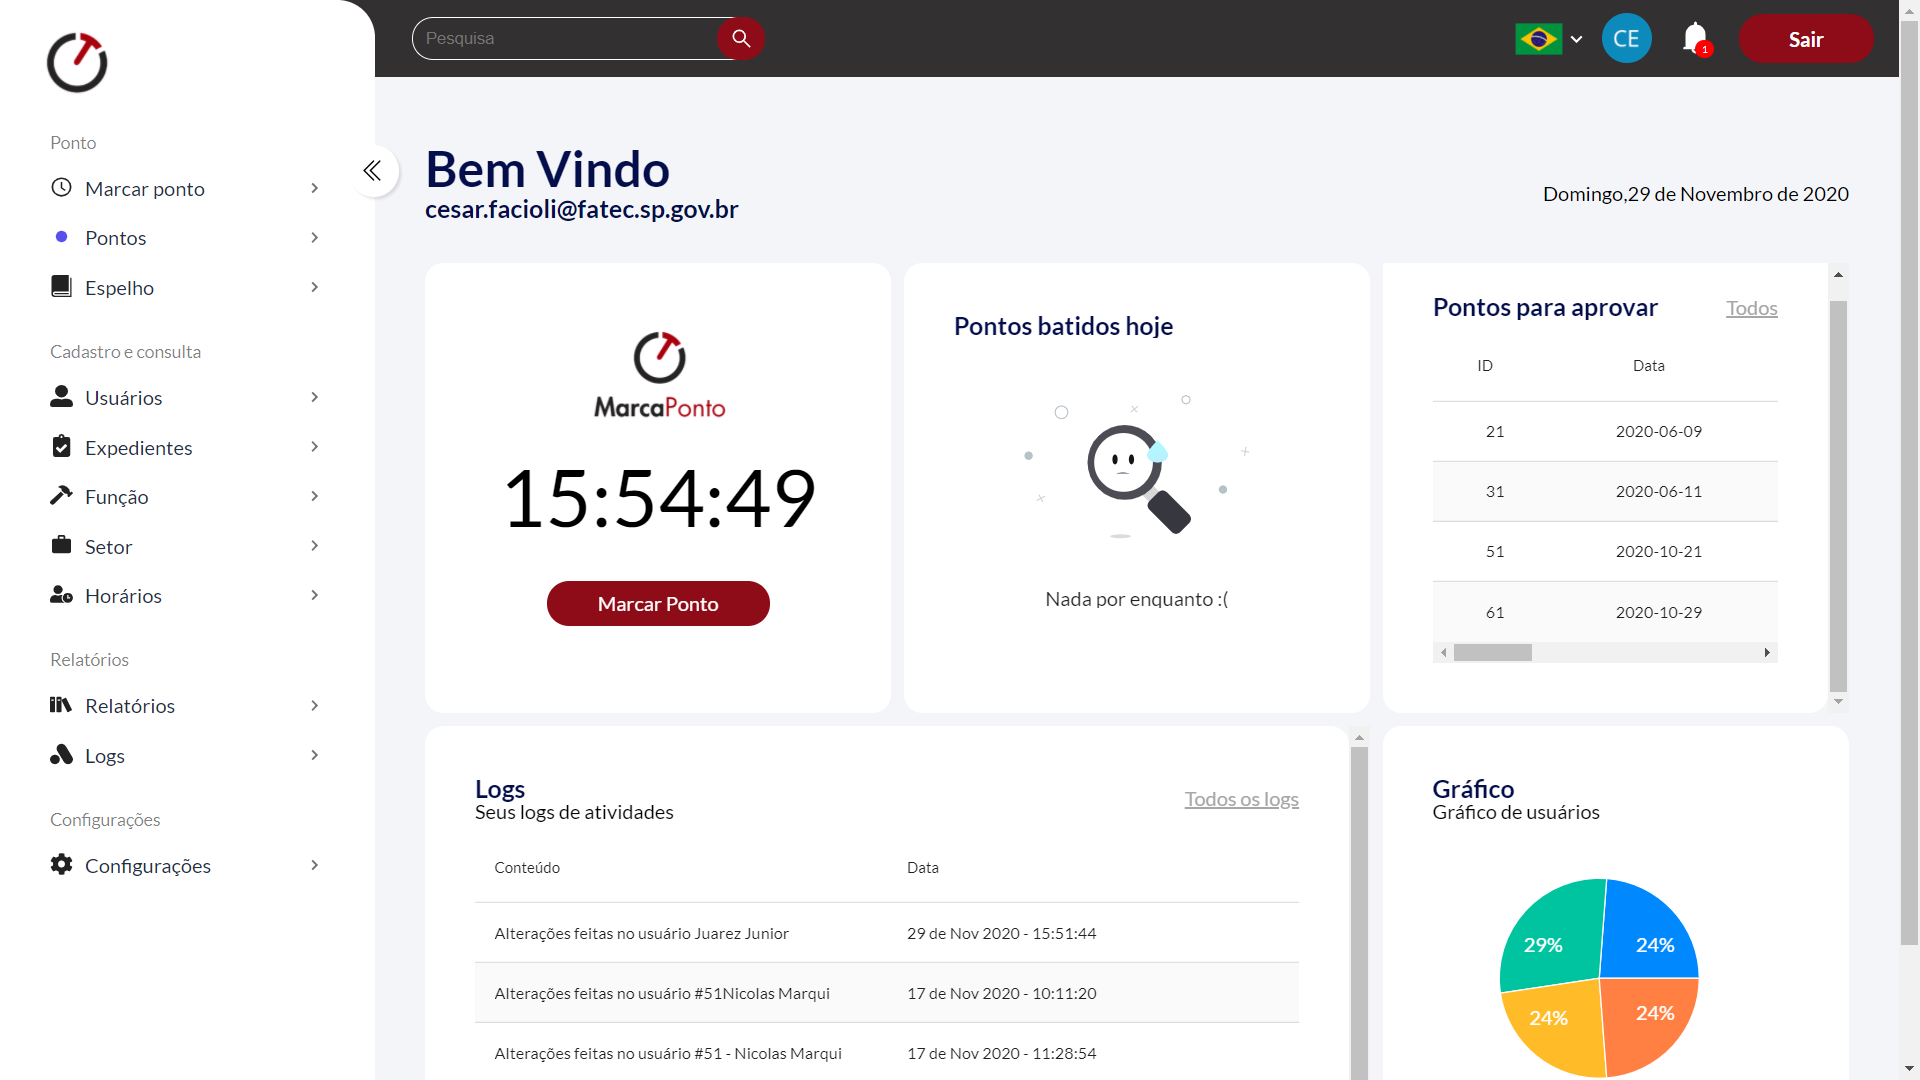
Task: Focus the Pesquisa search field
Action: pos(565,38)
